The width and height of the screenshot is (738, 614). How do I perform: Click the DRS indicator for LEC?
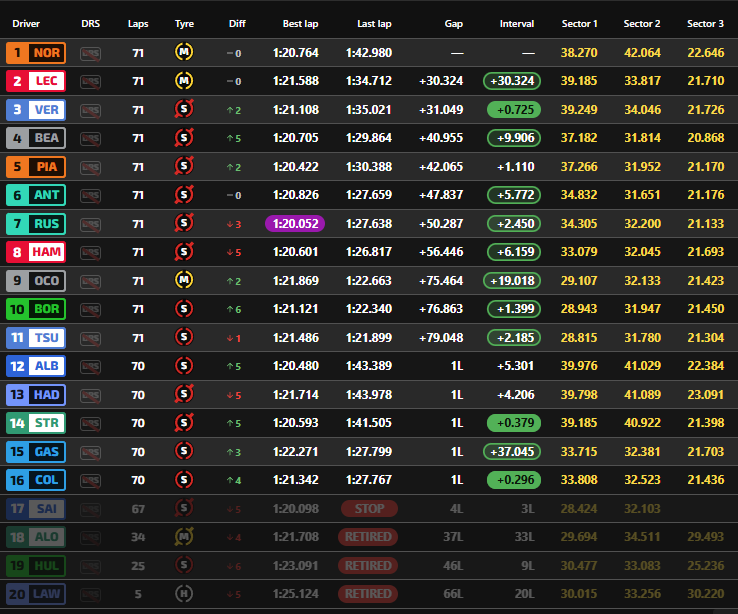[x=91, y=81]
